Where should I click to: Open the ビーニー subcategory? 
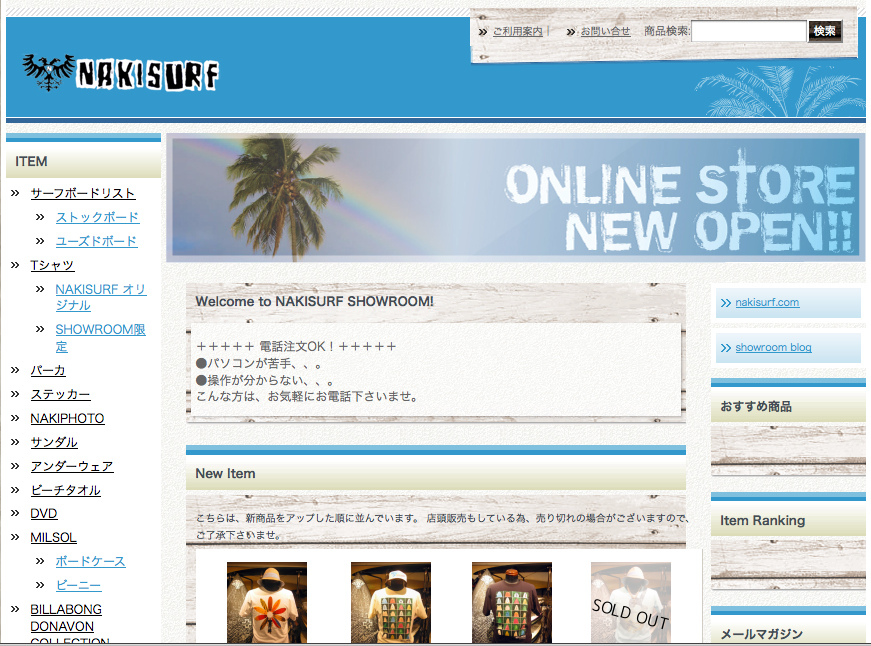[x=78, y=585]
